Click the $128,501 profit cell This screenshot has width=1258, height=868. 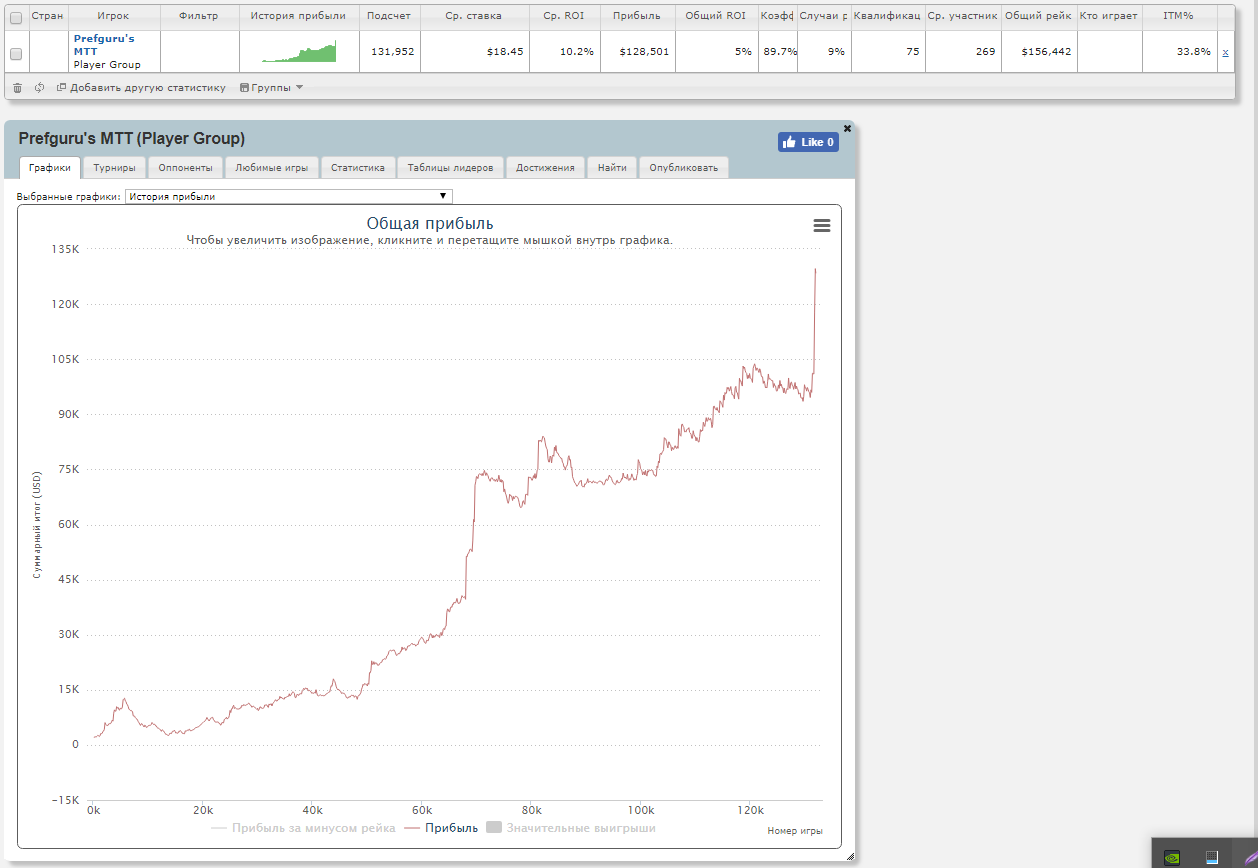[638, 52]
